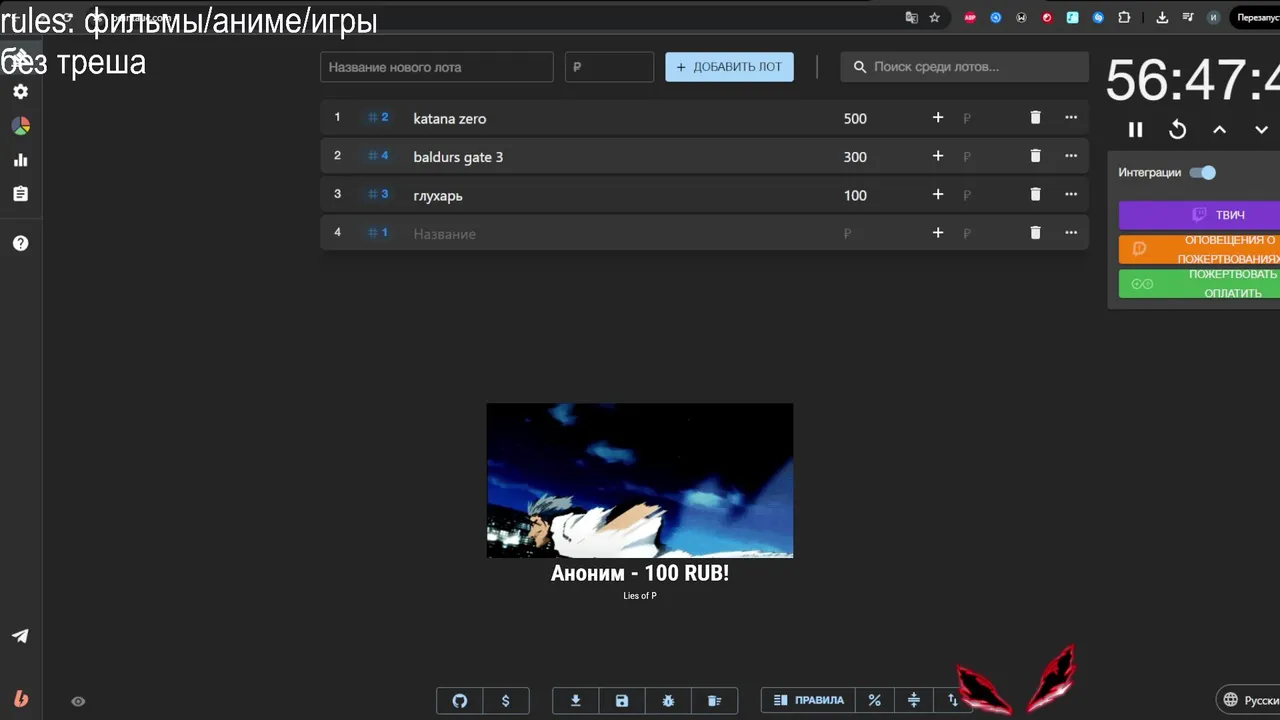Click the anime donation alert thumbnail
The width and height of the screenshot is (1280, 720).
point(640,481)
